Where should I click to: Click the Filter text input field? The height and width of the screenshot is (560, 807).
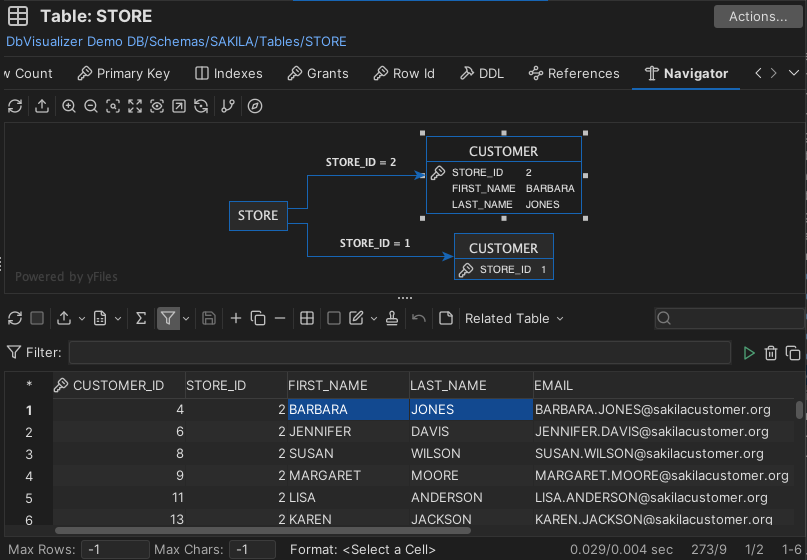[x=399, y=353]
